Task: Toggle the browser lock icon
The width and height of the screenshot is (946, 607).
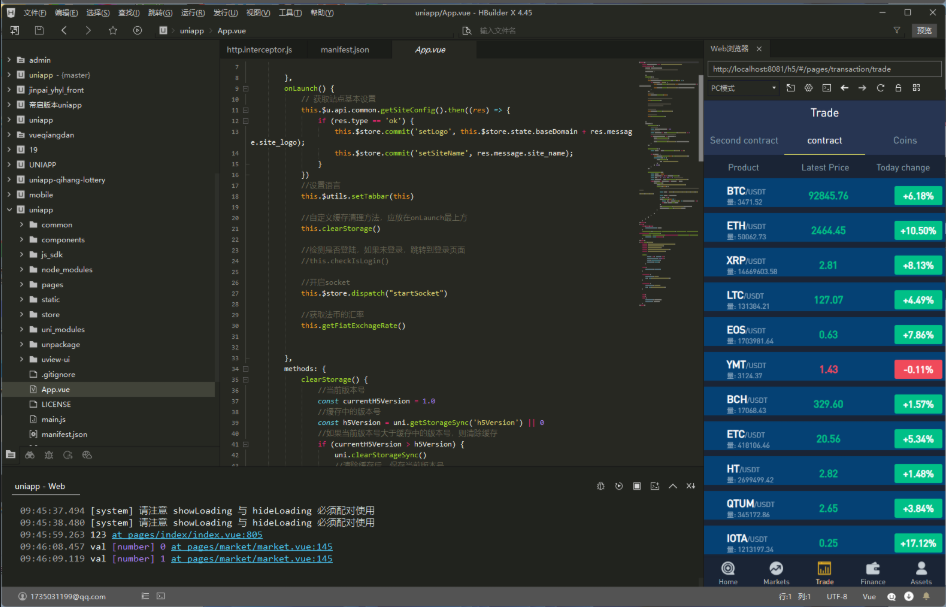Action: (x=898, y=88)
